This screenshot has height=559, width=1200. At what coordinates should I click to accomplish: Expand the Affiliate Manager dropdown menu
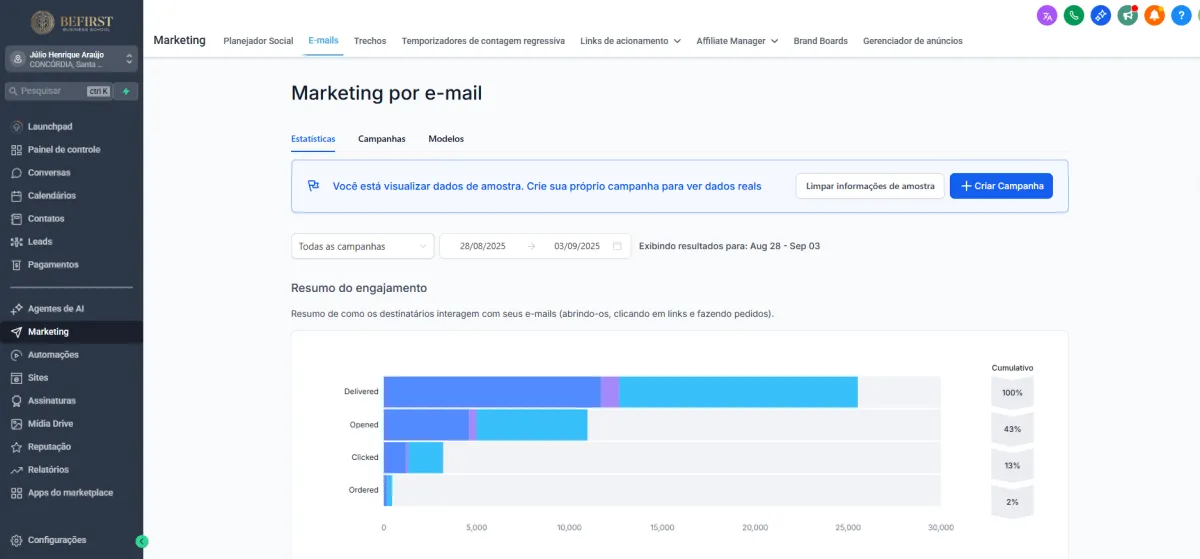click(x=737, y=41)
